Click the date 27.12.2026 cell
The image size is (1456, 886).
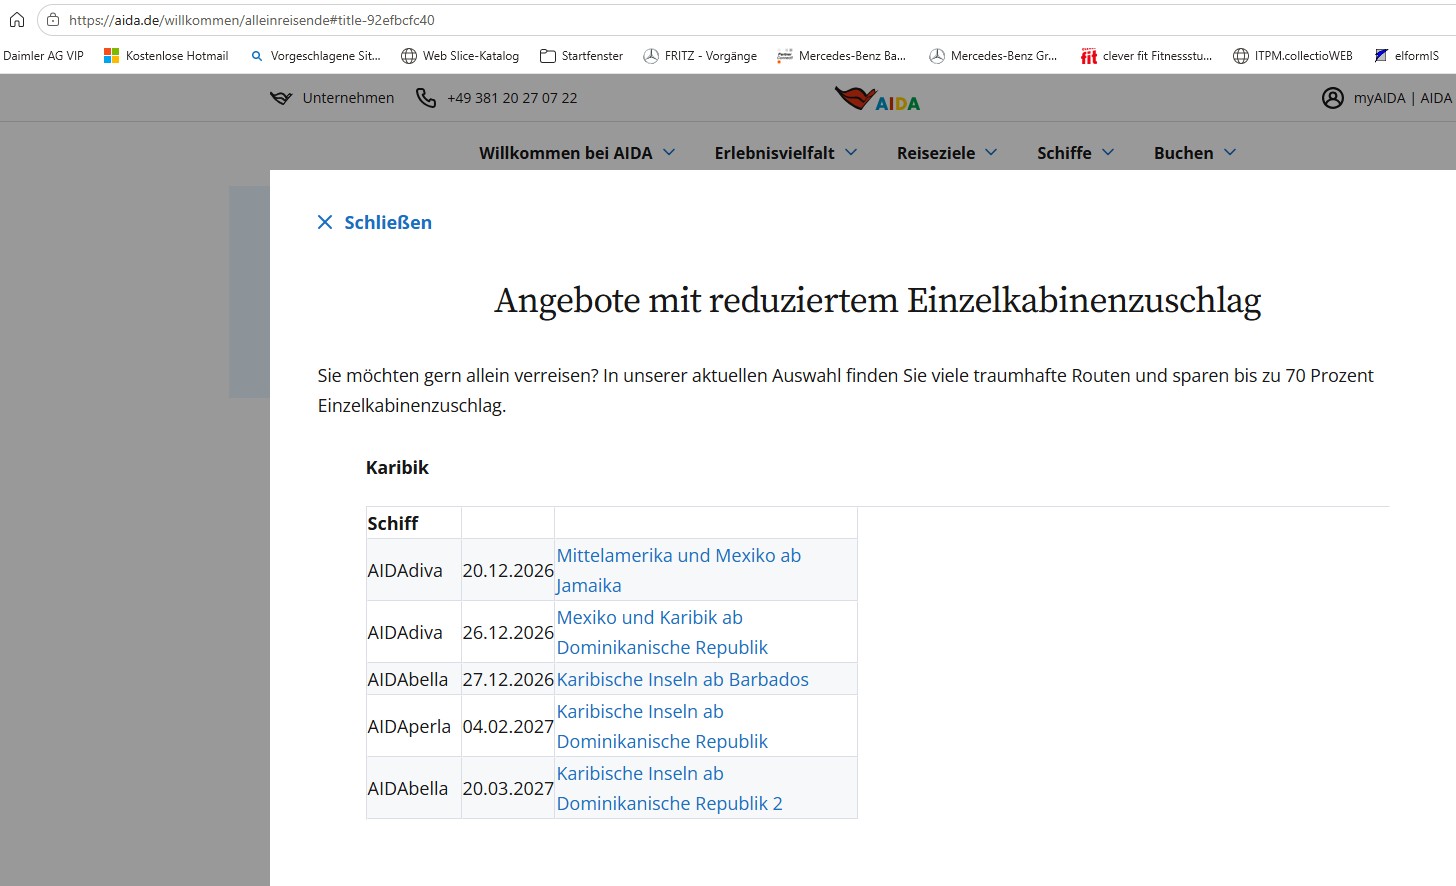[x=508, y=679]
